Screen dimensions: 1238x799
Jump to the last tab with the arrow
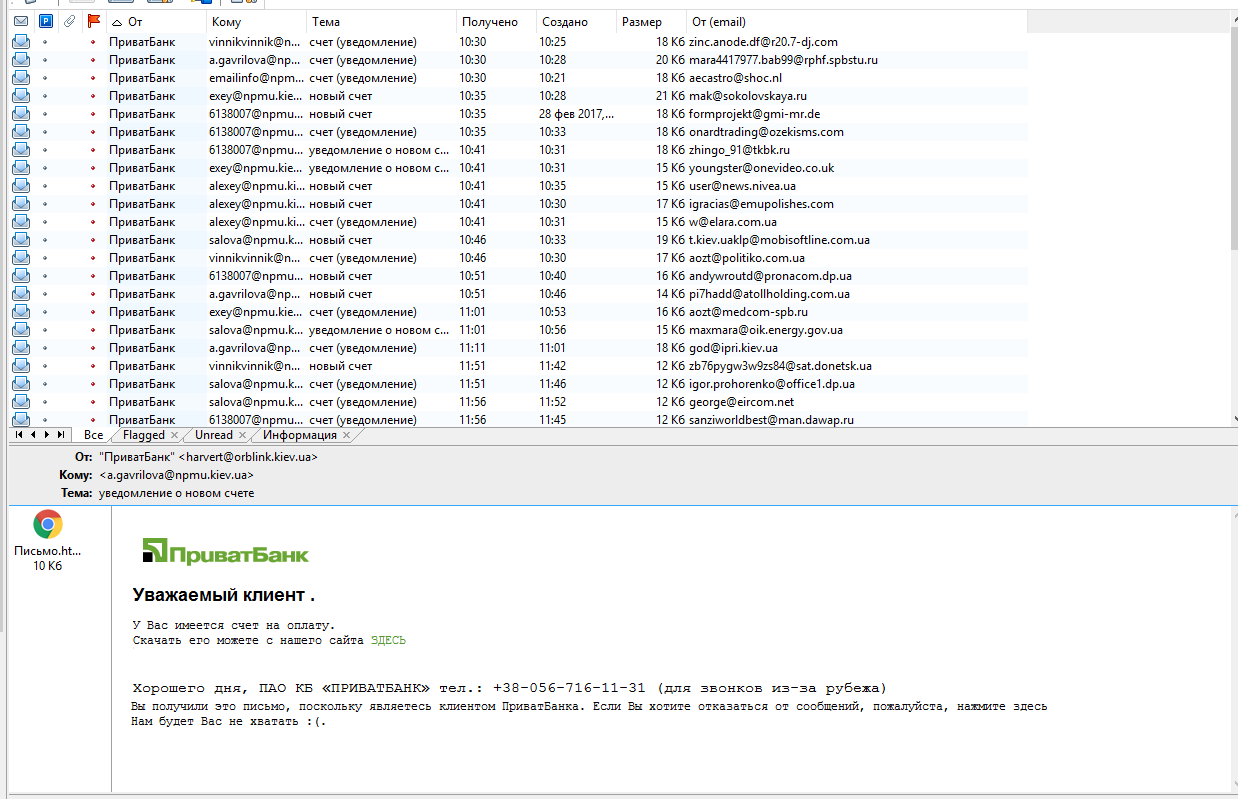pos(61,435)
